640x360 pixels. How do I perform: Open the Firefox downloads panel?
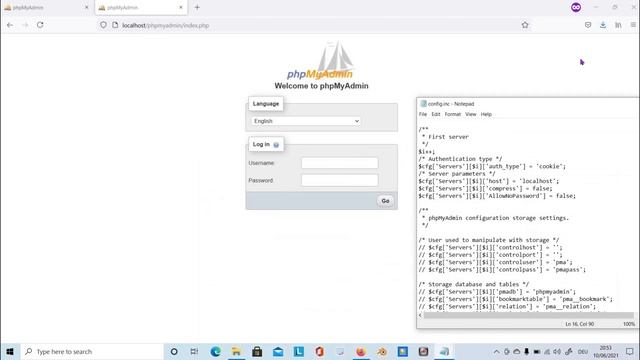[x=603, y=25]
